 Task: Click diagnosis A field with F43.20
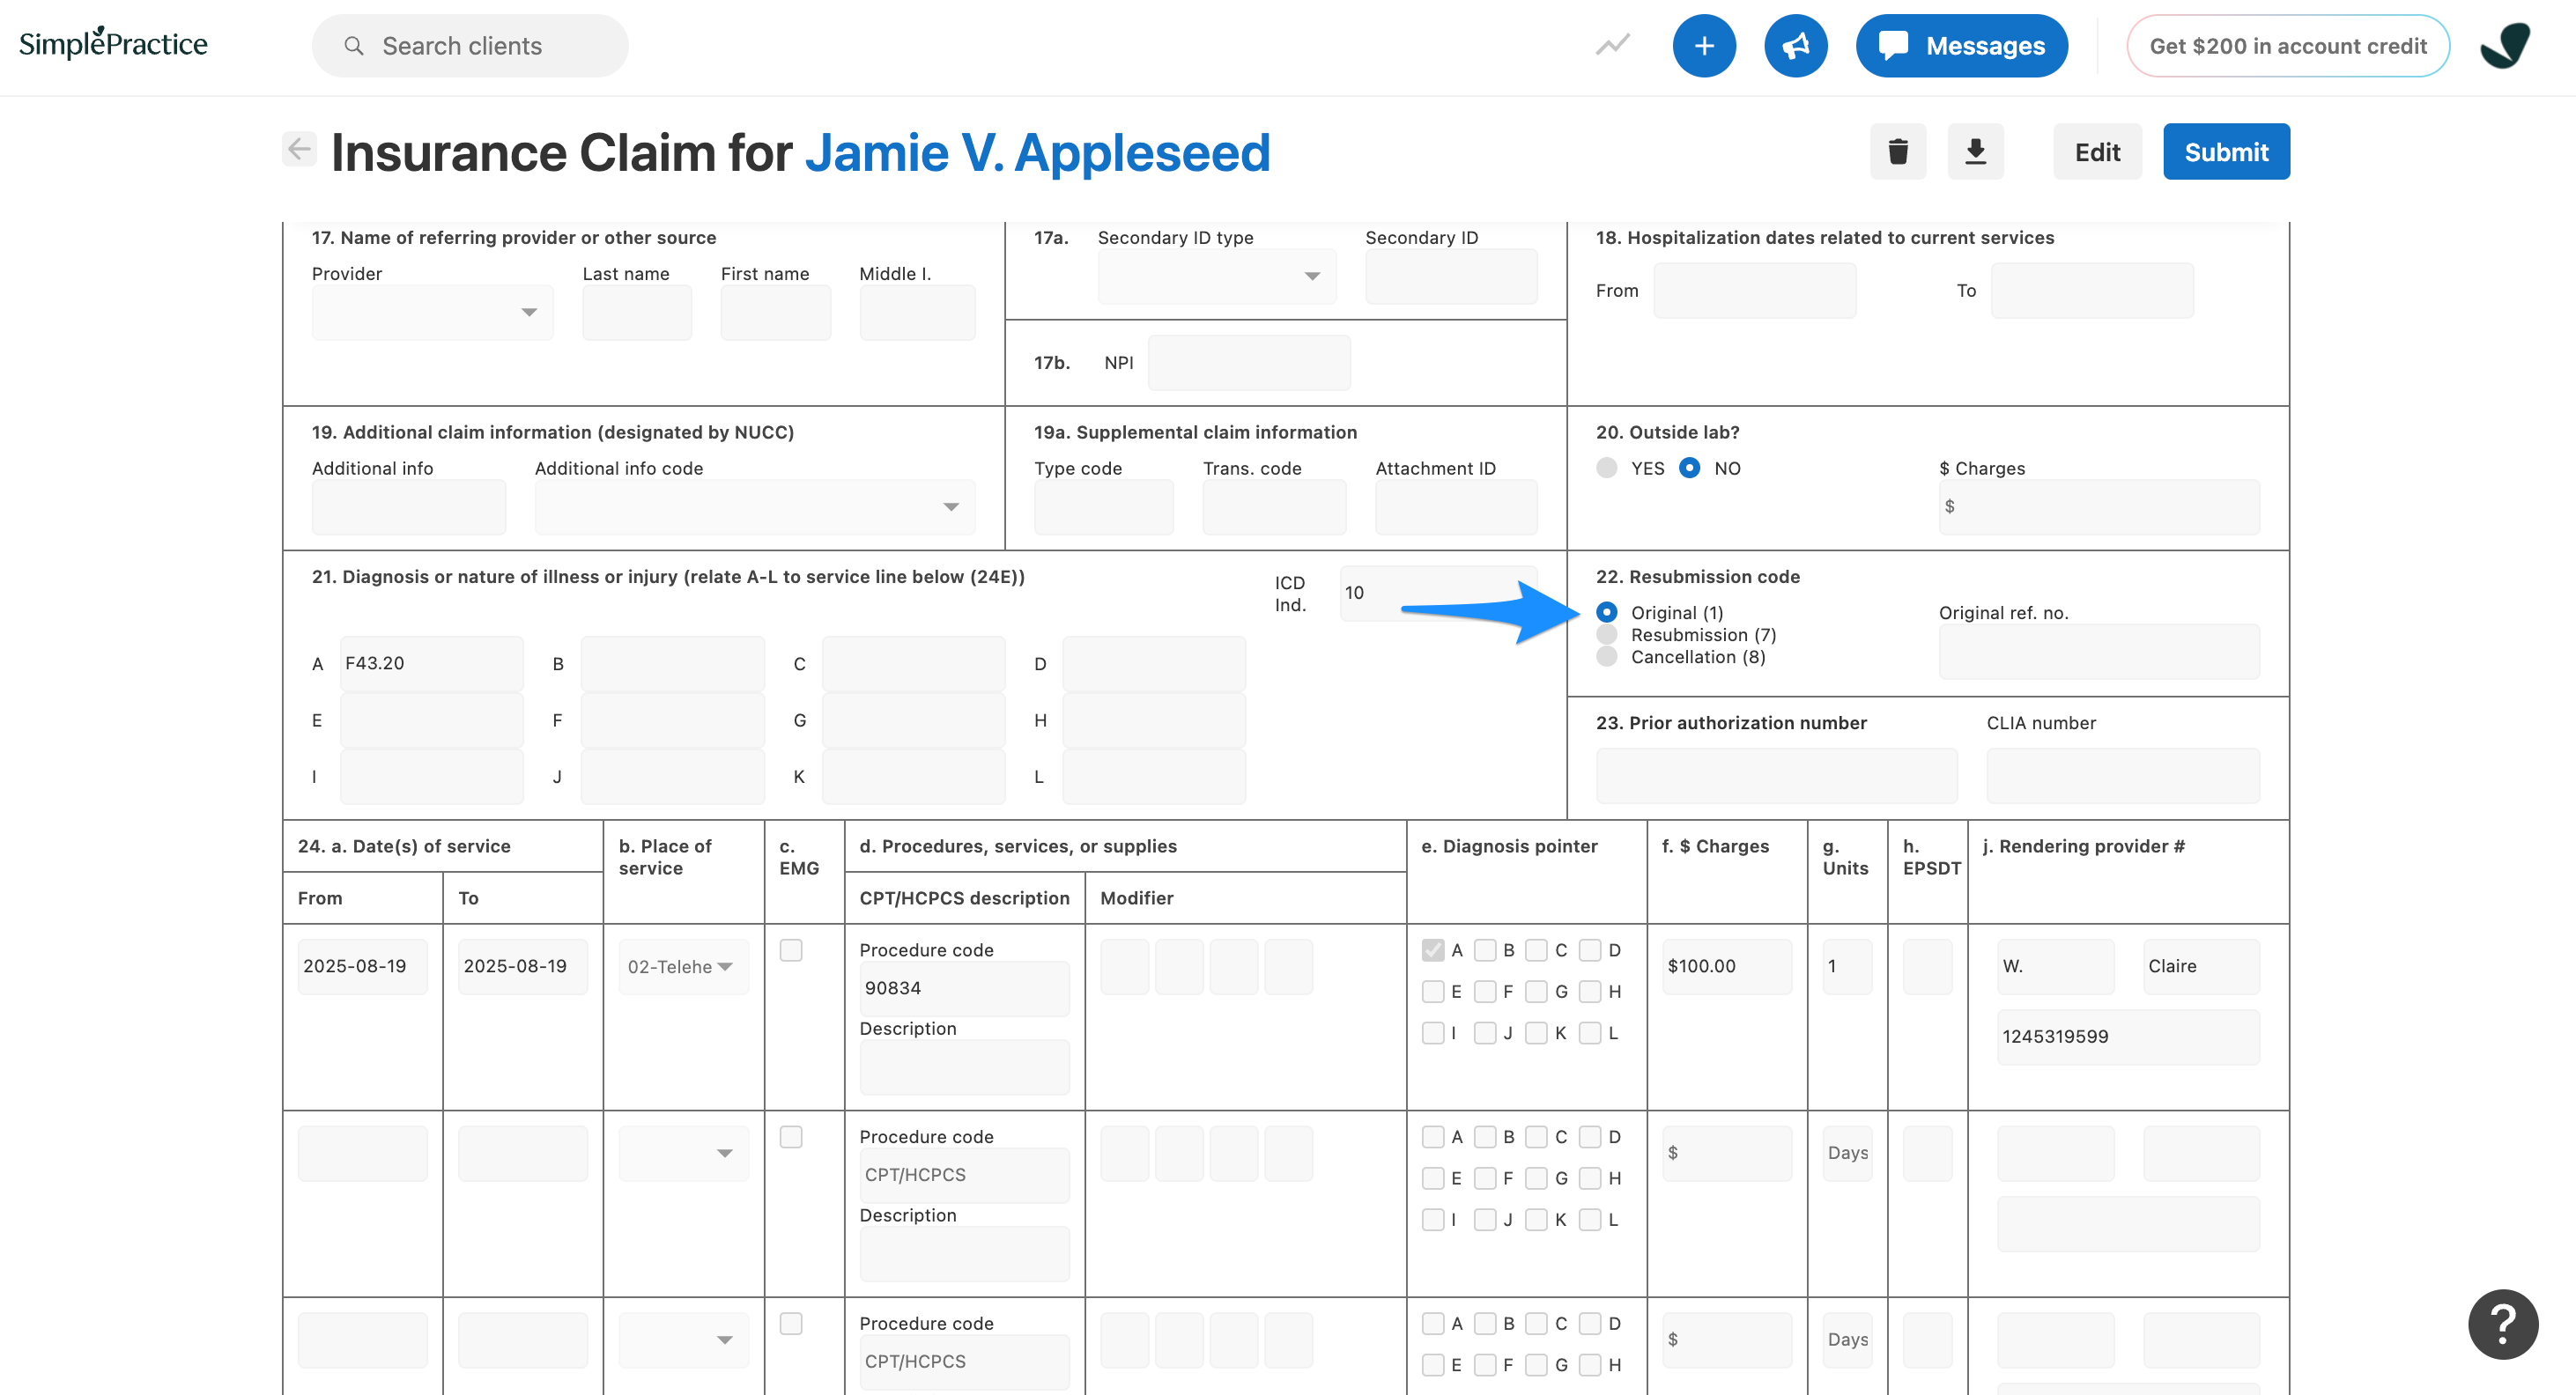pos(432,663)
